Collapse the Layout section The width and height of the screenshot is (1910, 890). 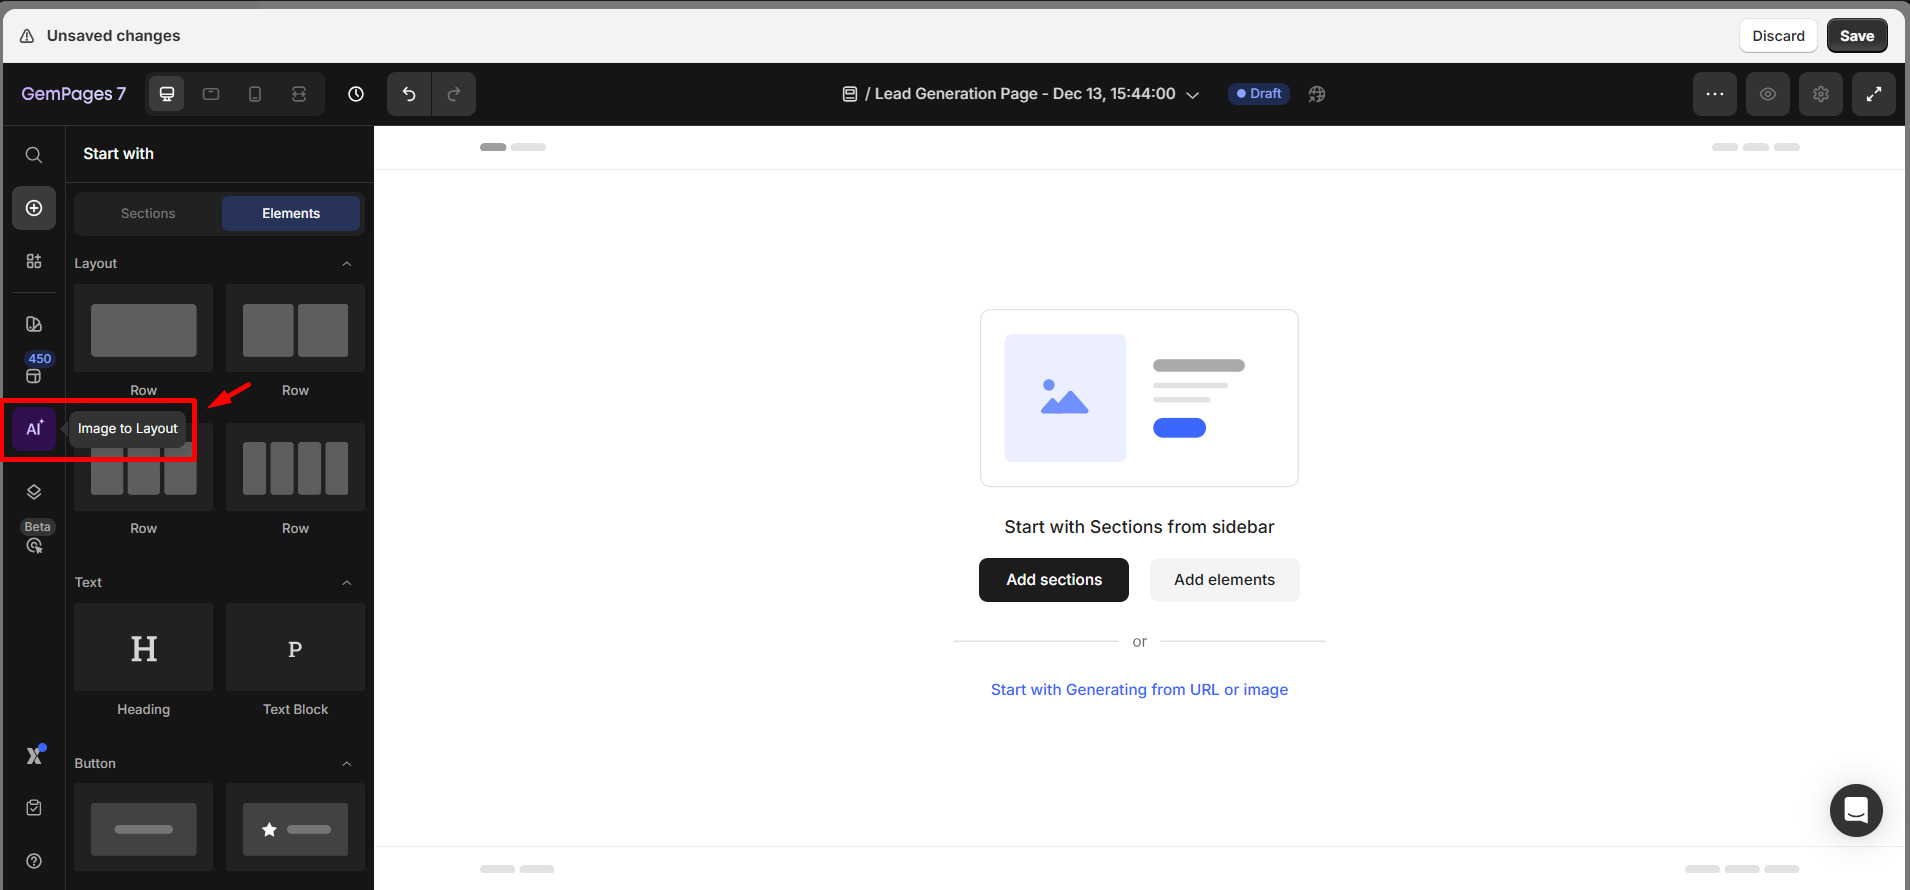[346, 264]
